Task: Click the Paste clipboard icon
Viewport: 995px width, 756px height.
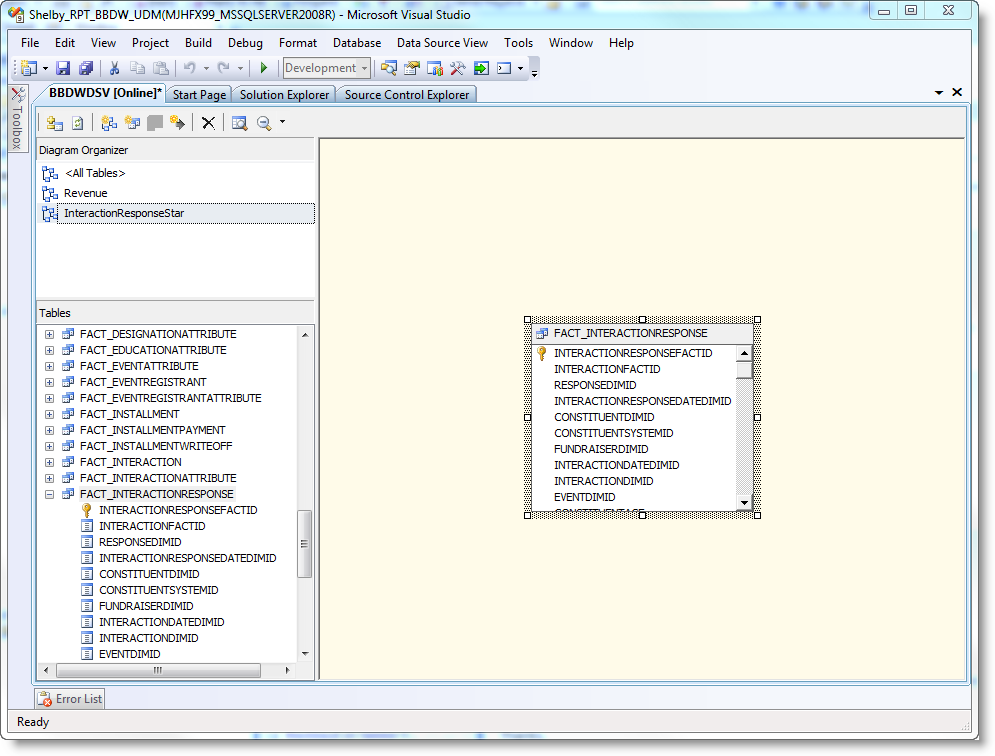Action: coord(161,68)
